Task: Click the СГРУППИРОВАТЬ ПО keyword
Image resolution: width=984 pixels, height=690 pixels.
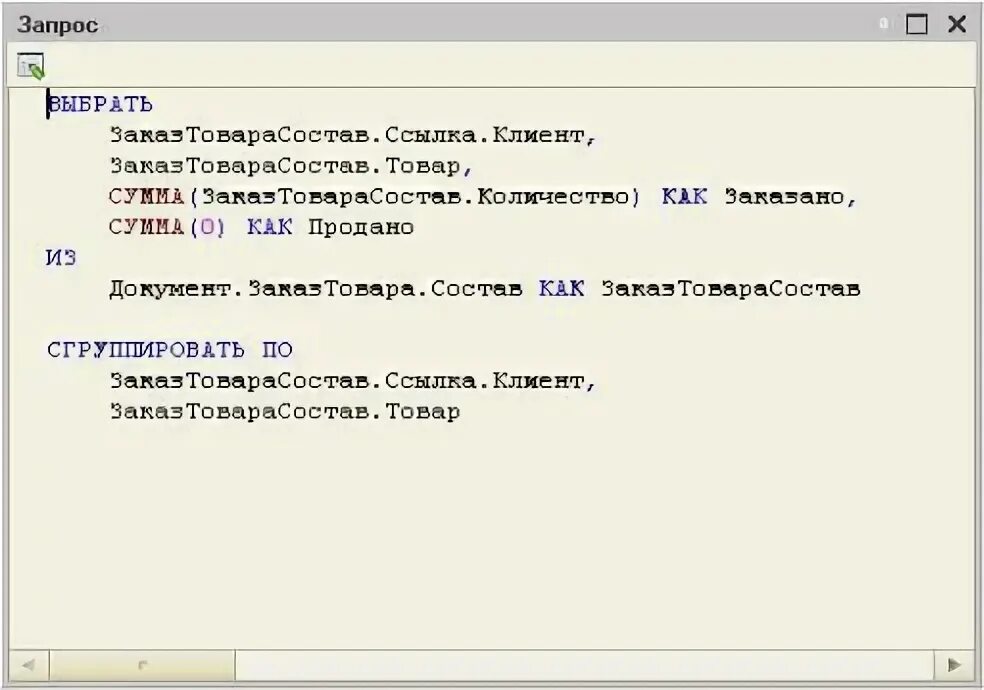Action: coord(170,349)
